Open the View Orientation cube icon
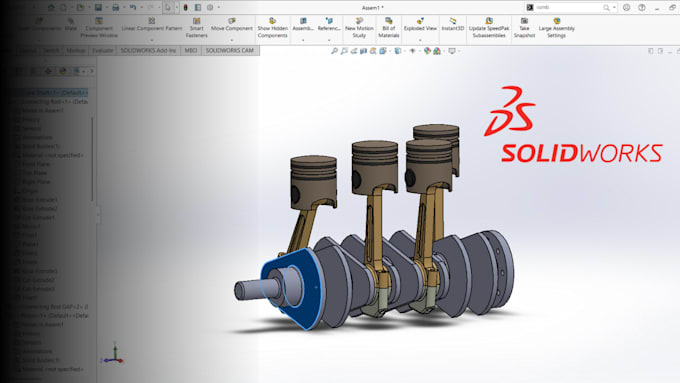Screen dimensions: 680x383 [x=382, y=51]
